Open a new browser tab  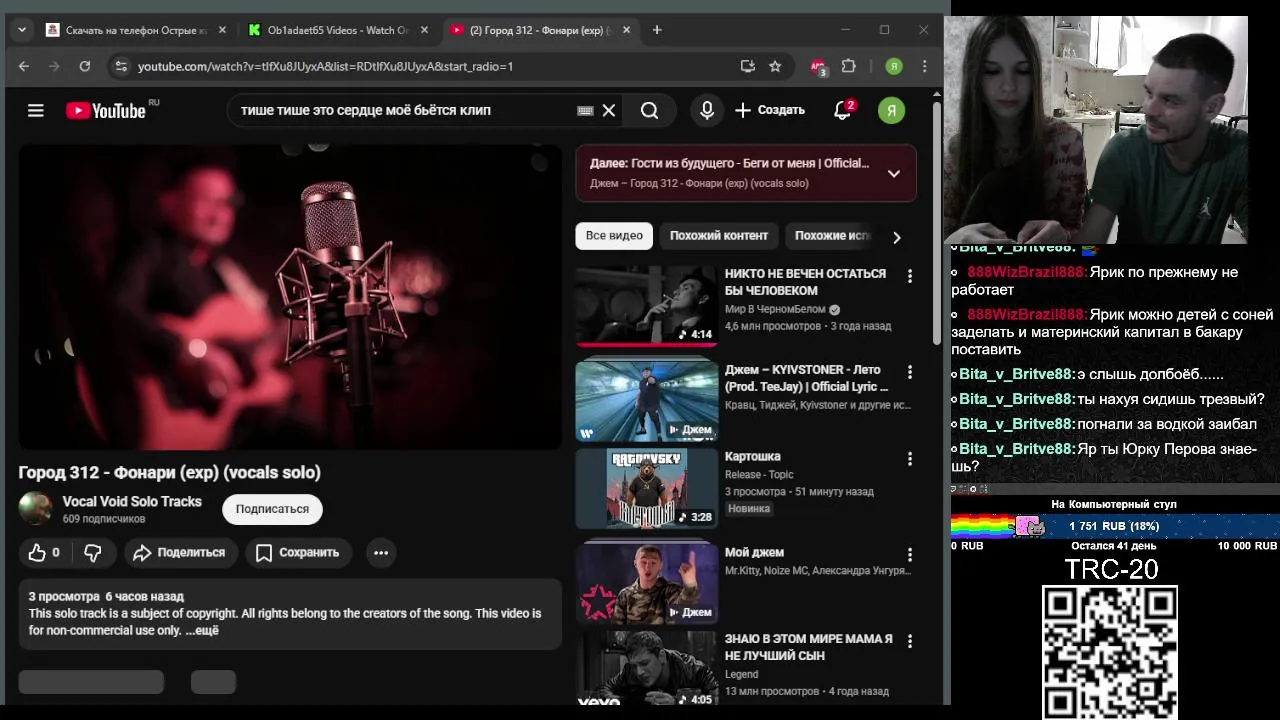coord(657,30)
